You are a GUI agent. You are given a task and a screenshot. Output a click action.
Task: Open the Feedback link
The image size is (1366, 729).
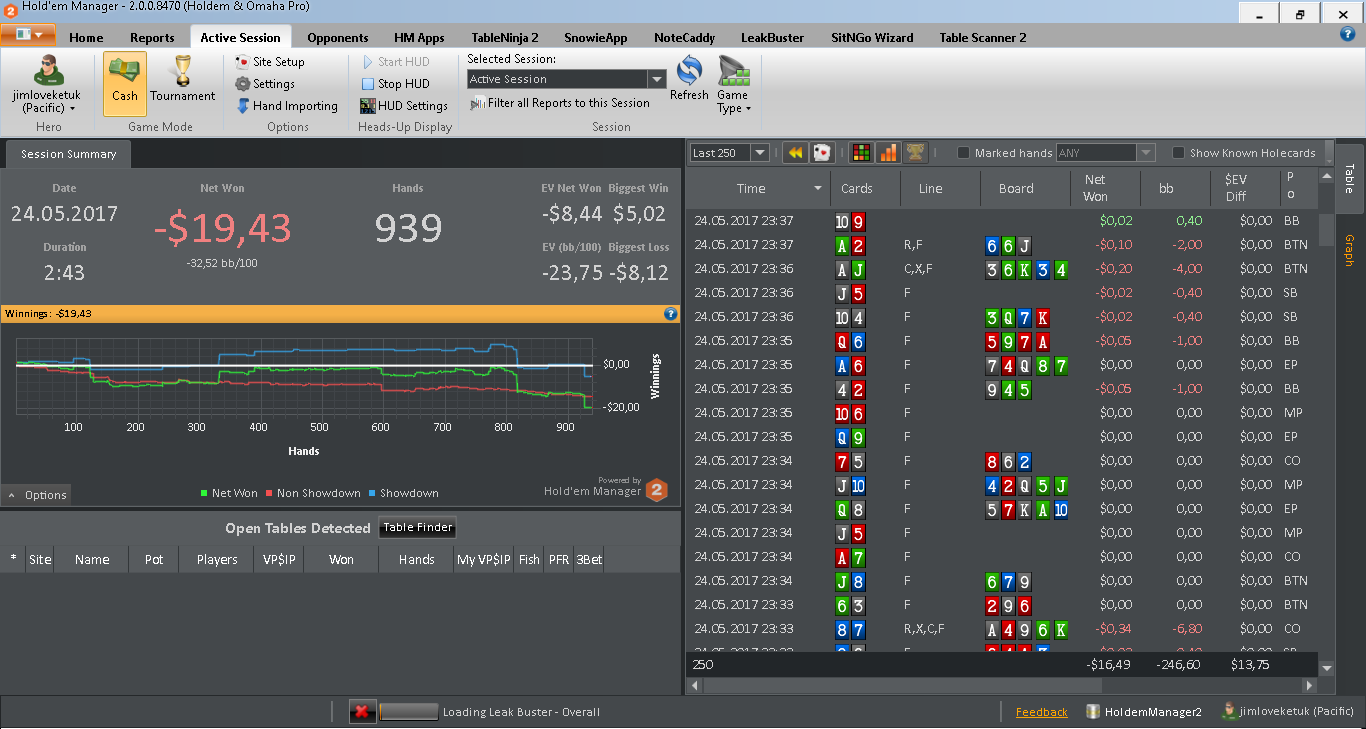pyautogui.click(x=1042, y=712)
